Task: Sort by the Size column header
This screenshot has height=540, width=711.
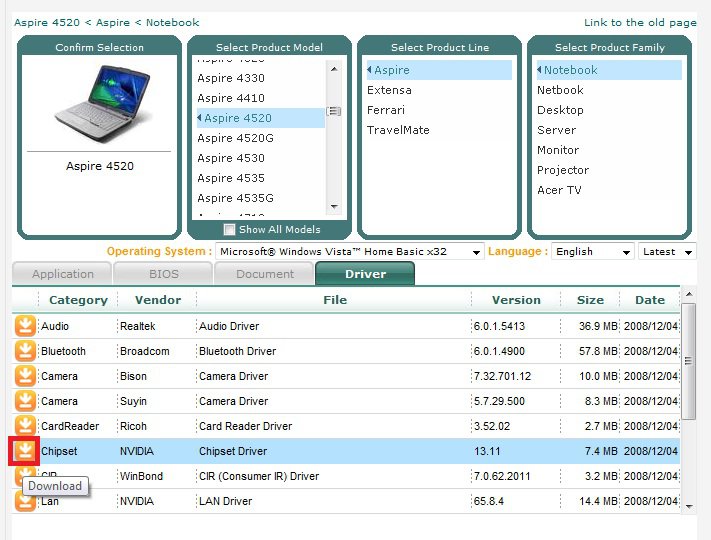Action: click(590, 300)
